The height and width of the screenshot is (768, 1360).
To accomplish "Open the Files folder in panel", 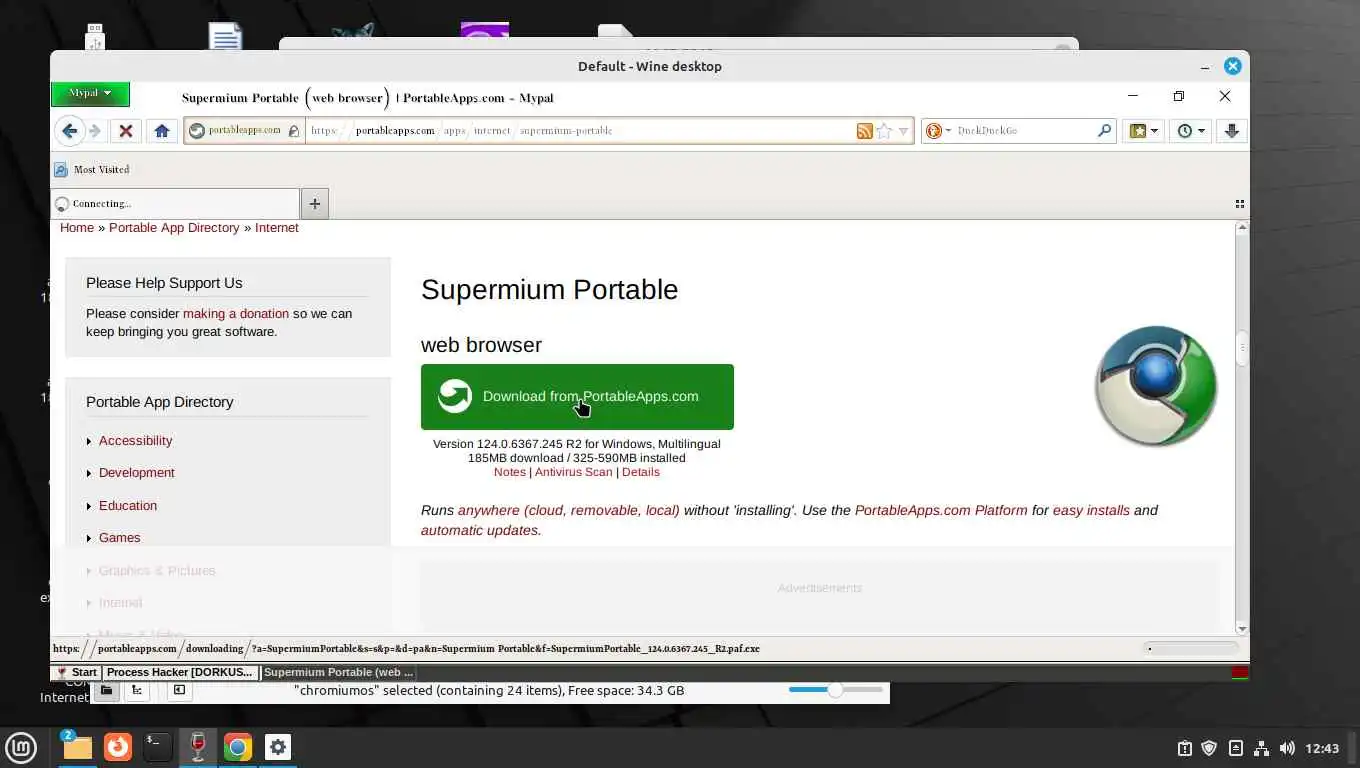I will click(x=77, y=747).
